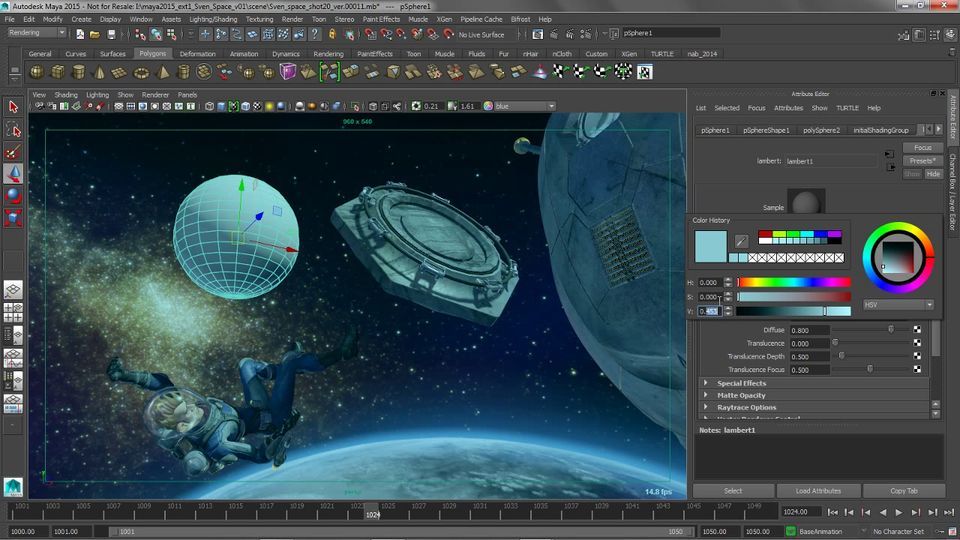The height and width of the screenshot is (540, 960).
Task: Click the Select button
Action: click(733, 491)
